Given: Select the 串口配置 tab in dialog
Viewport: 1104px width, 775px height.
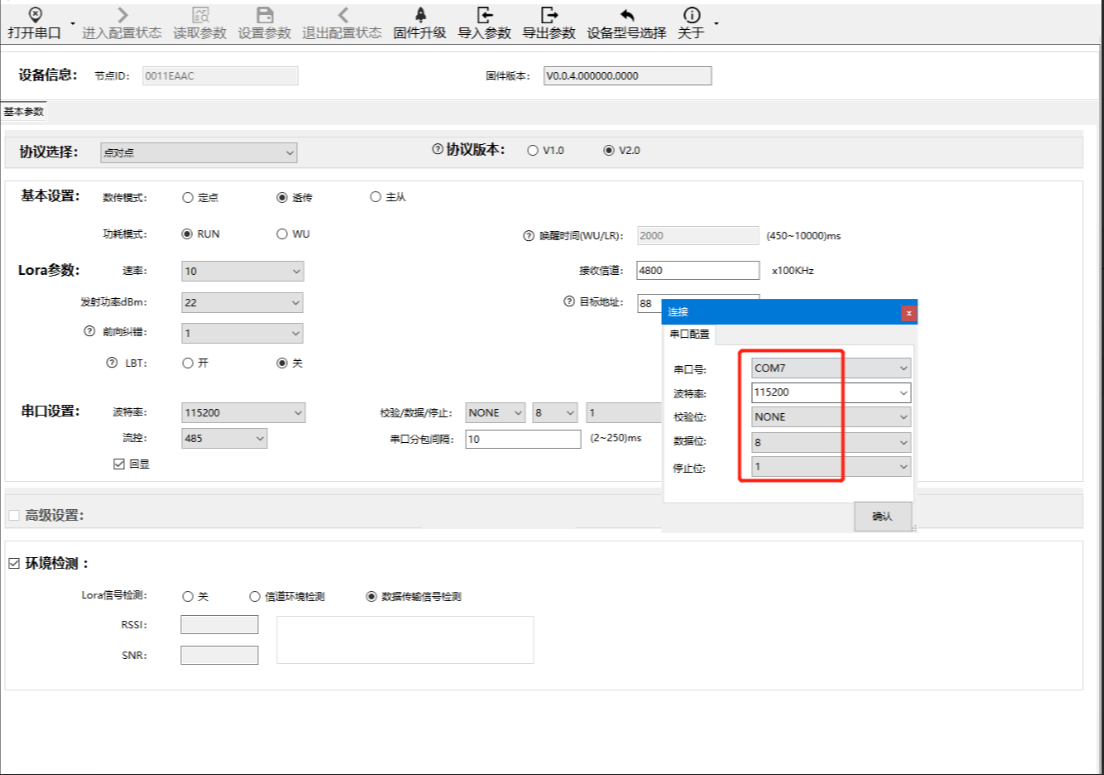Looking at the screenshot, I should click(x=689, y=334).
